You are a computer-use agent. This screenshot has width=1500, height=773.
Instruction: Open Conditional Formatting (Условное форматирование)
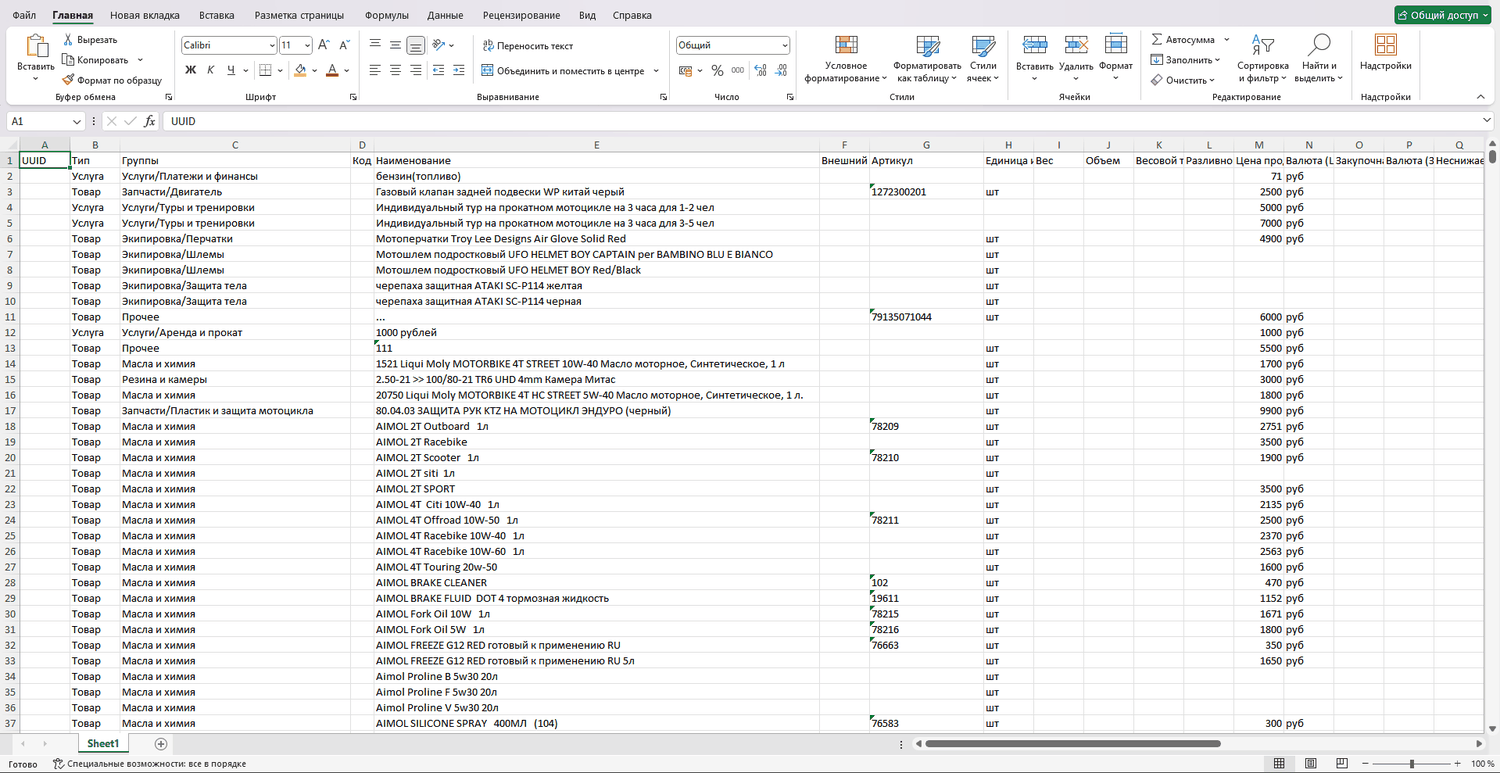click(846, 58)
